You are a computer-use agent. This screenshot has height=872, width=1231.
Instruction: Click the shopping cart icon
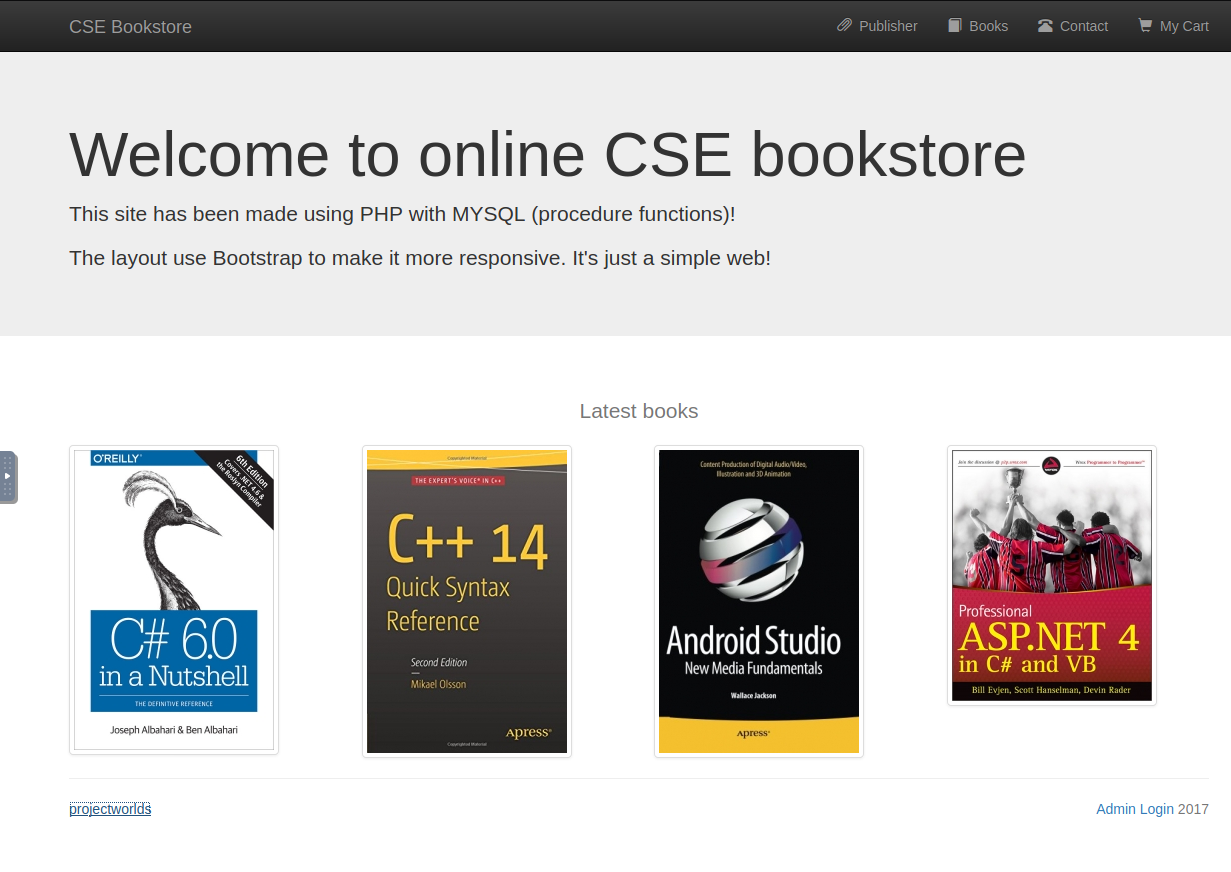(1145, 25)
